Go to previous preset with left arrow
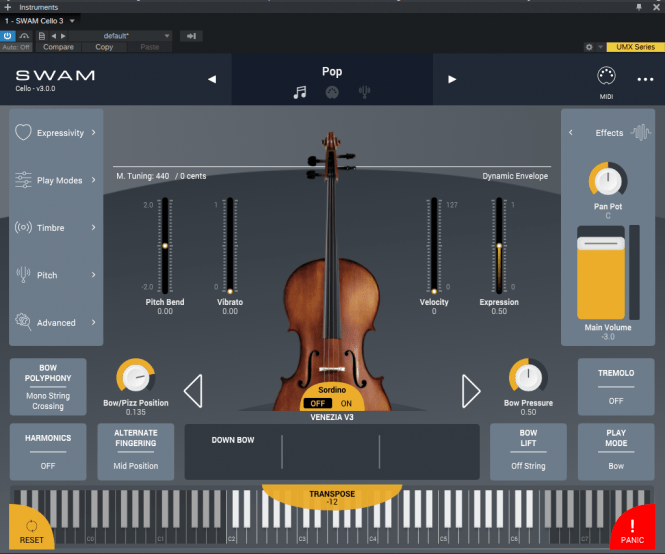The image size is (665, 554). click(x=54, y=36)
